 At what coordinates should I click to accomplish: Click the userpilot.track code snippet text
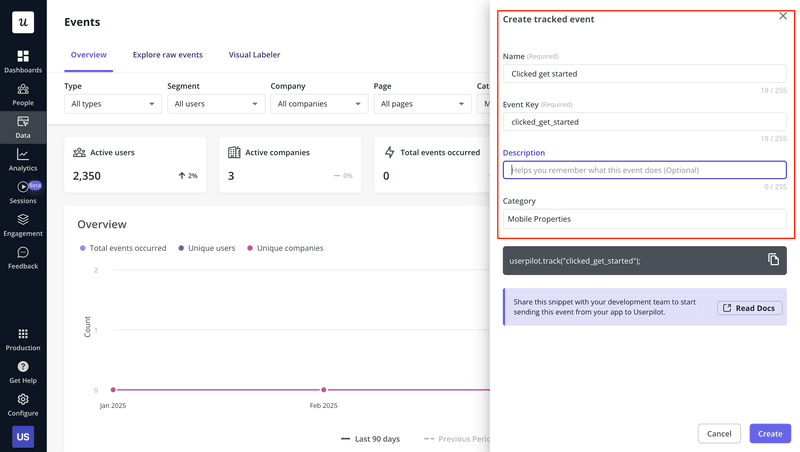[x=574, y=261]
